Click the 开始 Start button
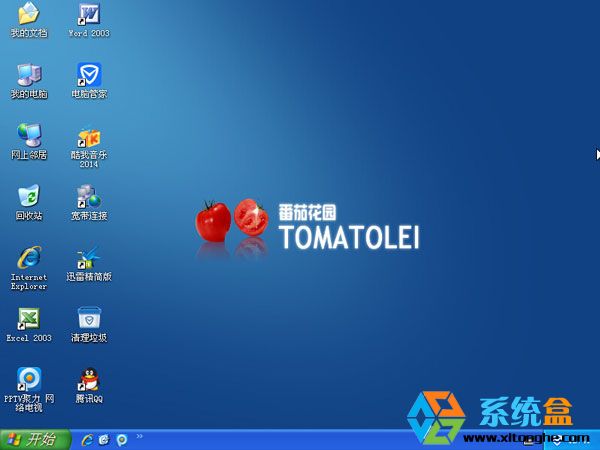This screenshot has height=450, width=600. click(36, 439)
